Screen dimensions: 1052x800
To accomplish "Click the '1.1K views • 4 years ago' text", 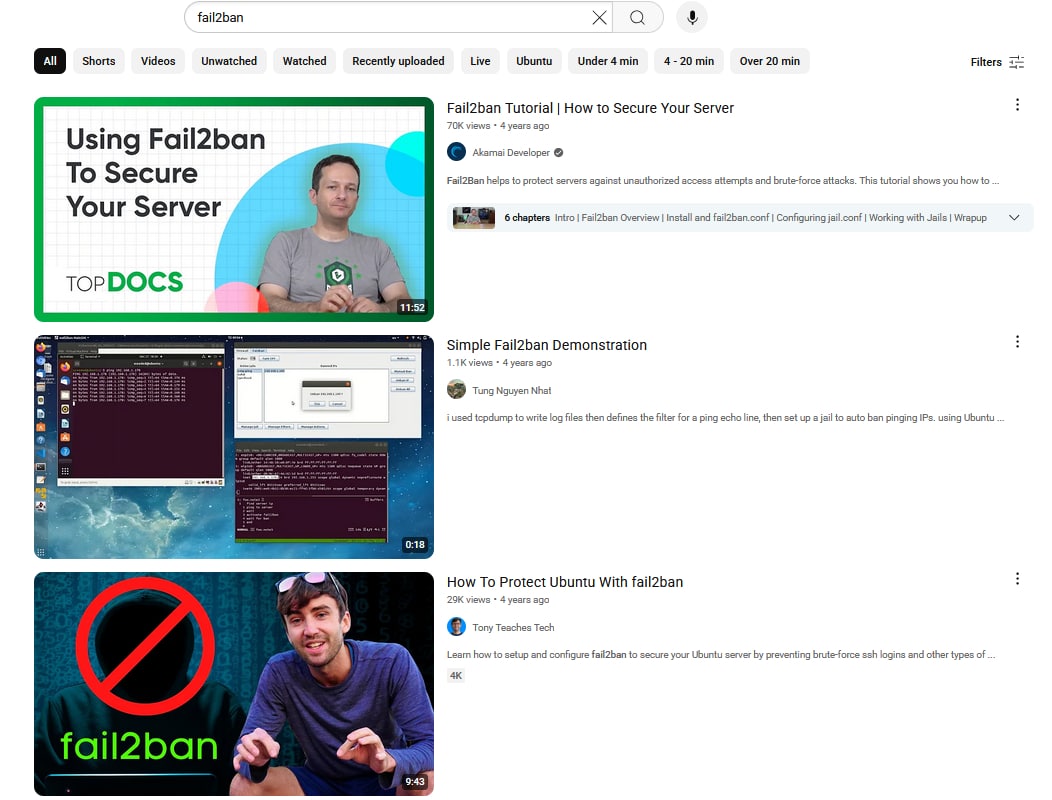I will click(499, 362).
